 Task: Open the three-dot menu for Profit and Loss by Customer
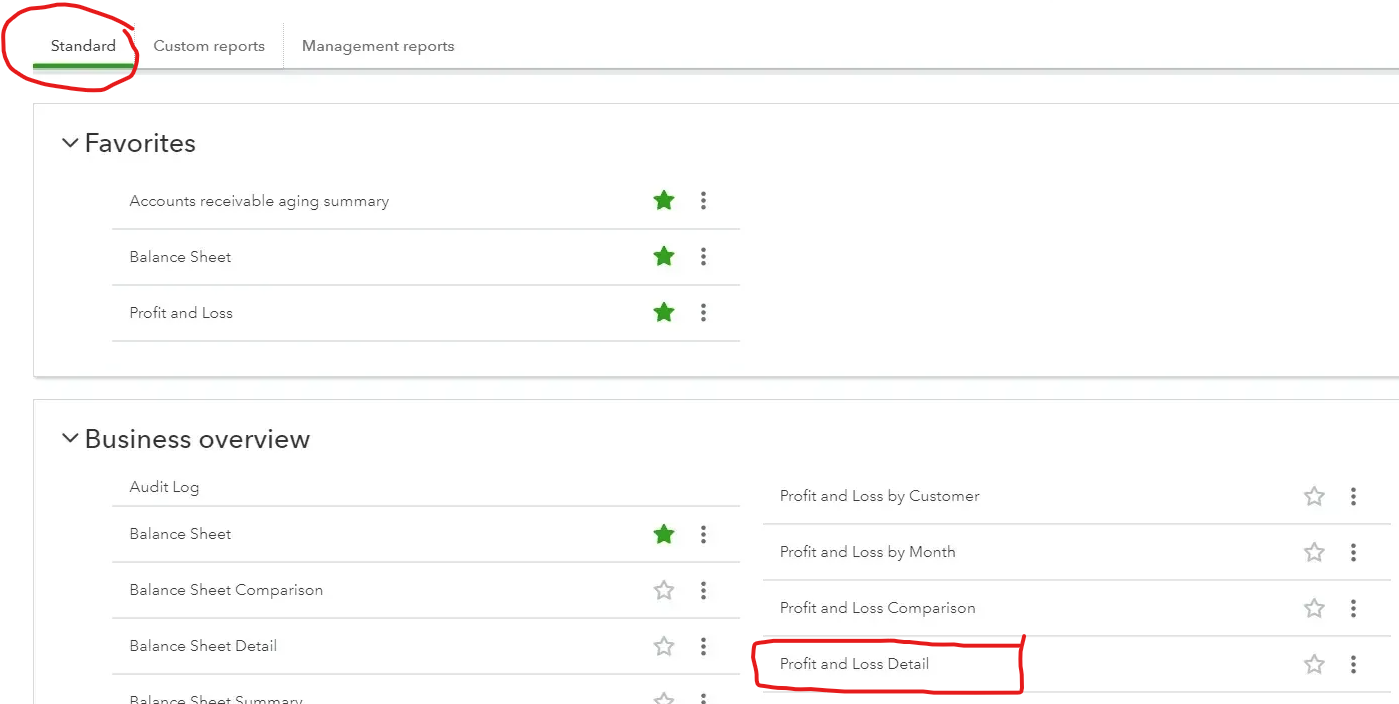click(x=1353, y=496)
